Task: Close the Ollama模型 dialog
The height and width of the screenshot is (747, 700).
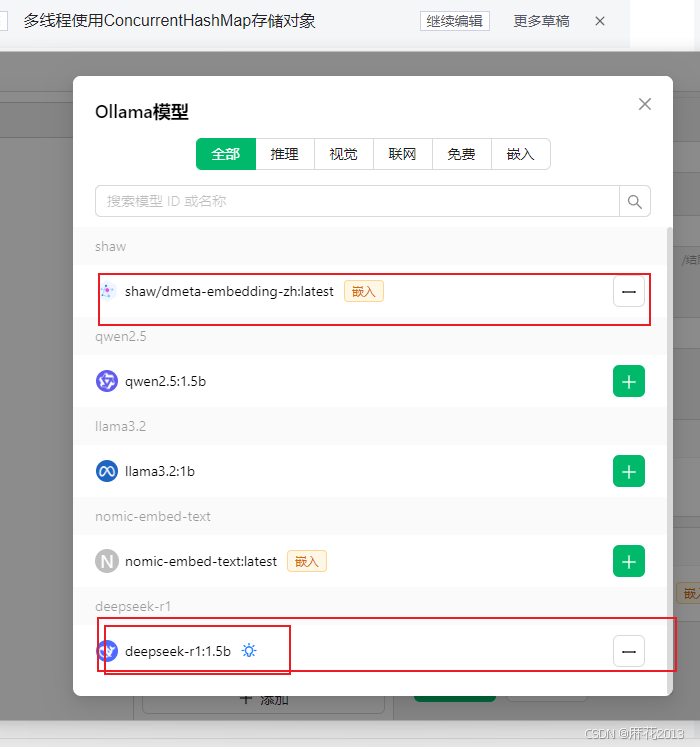Action: pyautogui.click(x=645, y=104)
